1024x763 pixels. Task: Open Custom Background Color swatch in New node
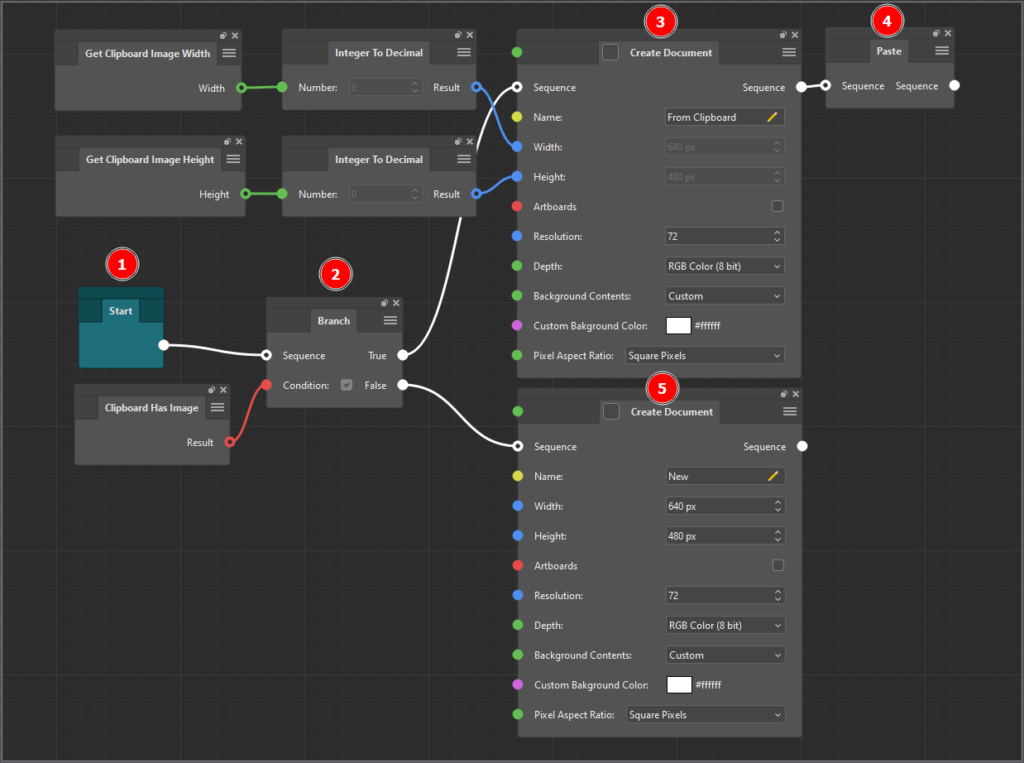click(679, 685)
